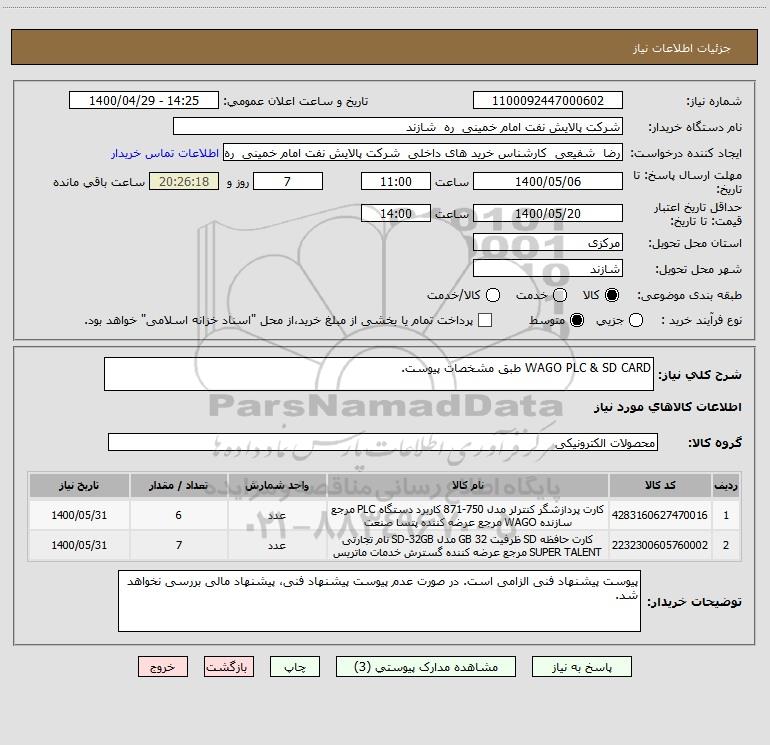Click the ردیف column header
This screenshot has height=745, width=770.
pos(726,485)
